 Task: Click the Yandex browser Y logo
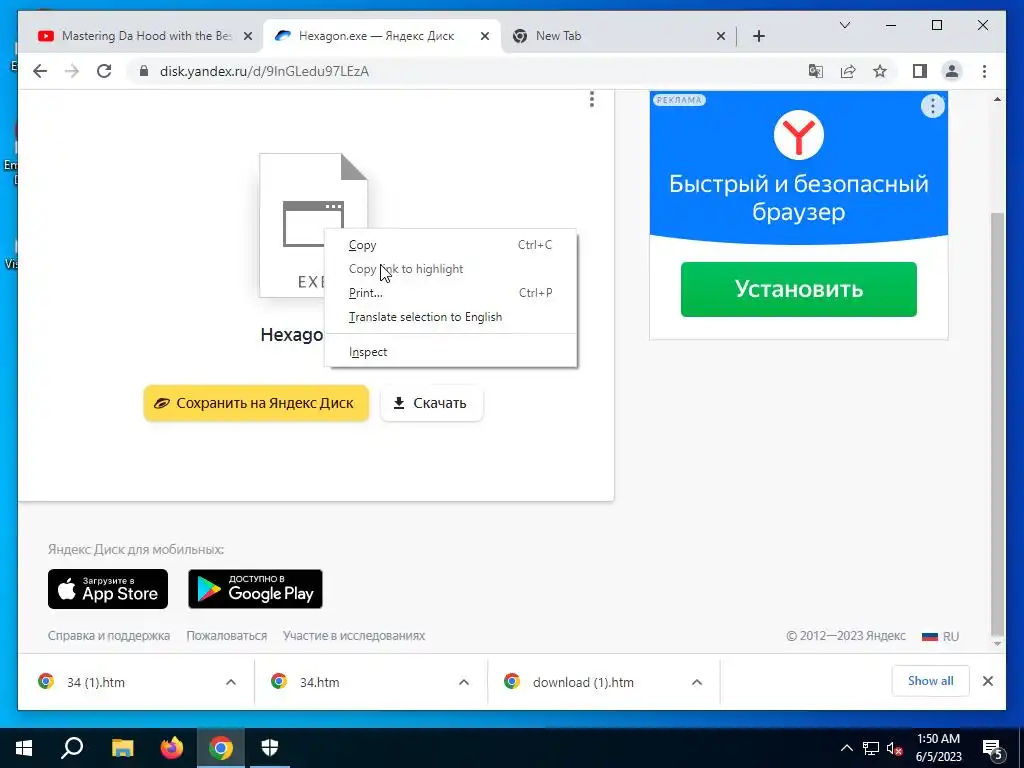click(x=799, y=135)
